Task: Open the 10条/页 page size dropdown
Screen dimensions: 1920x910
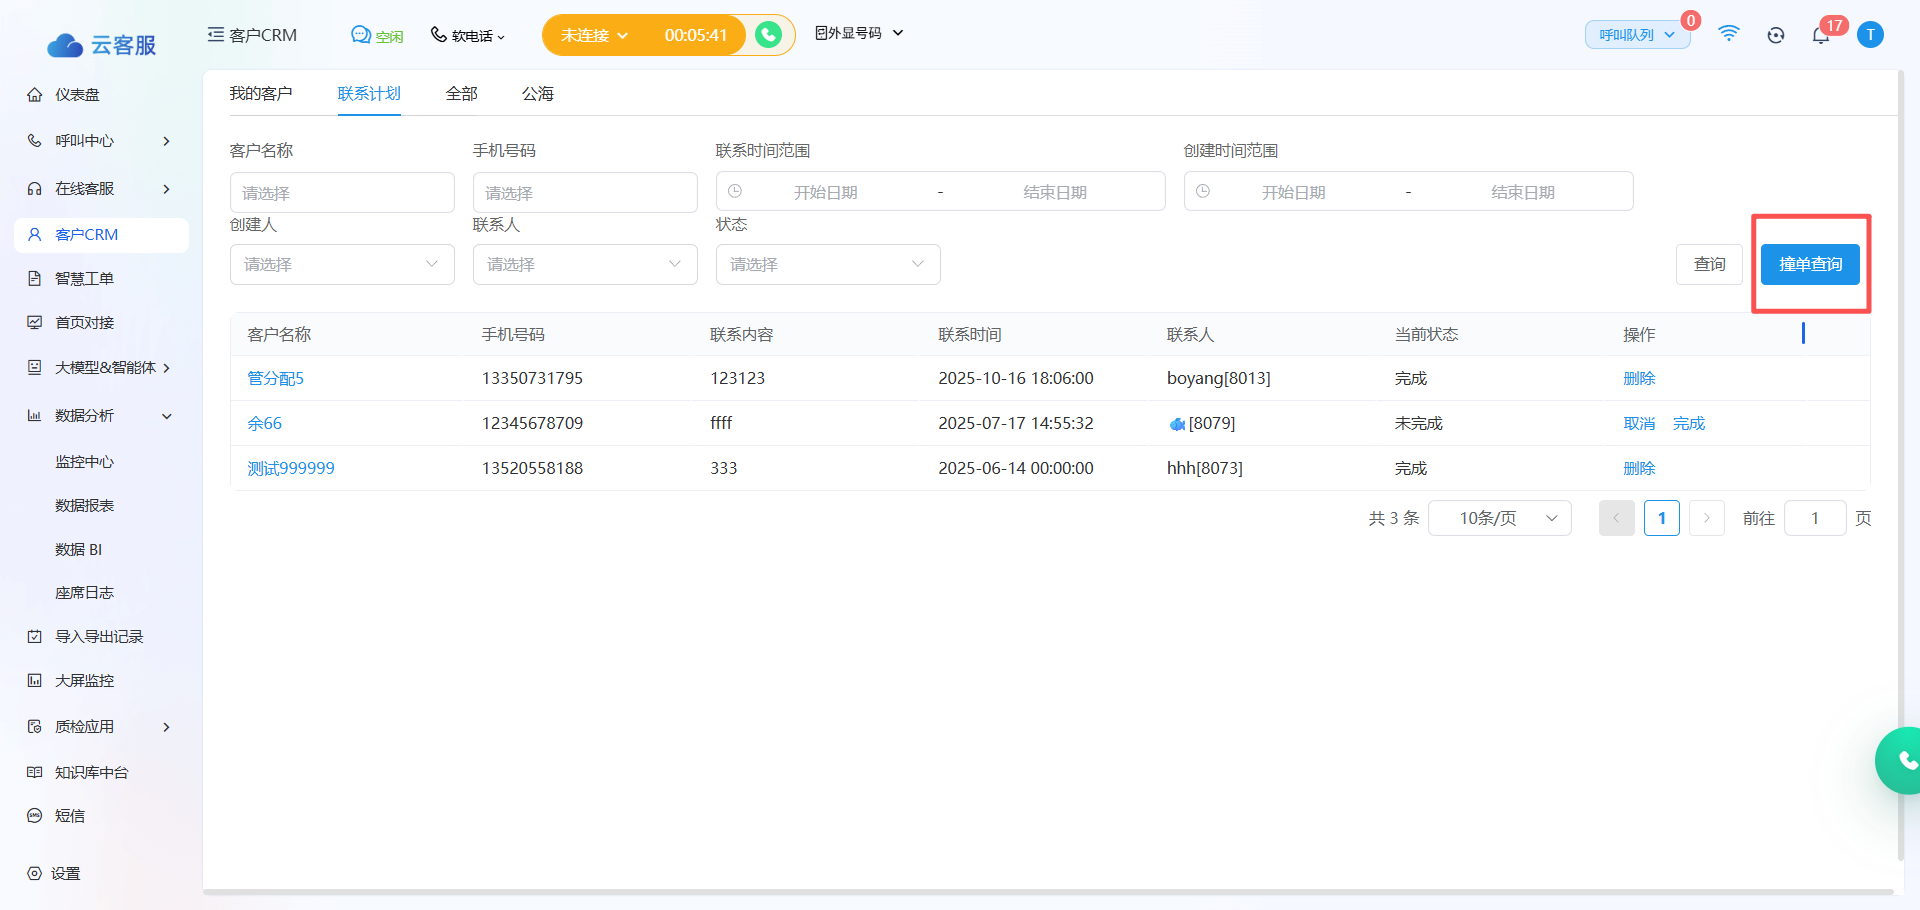Action: tap(1499, 518)
